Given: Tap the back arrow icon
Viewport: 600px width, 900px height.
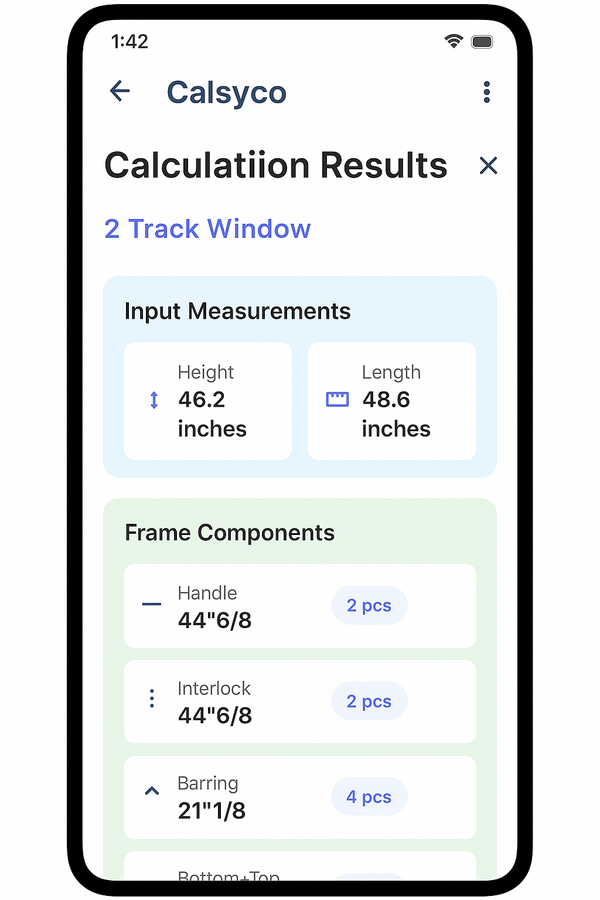Looking at the screenshot, I should 119,91.
